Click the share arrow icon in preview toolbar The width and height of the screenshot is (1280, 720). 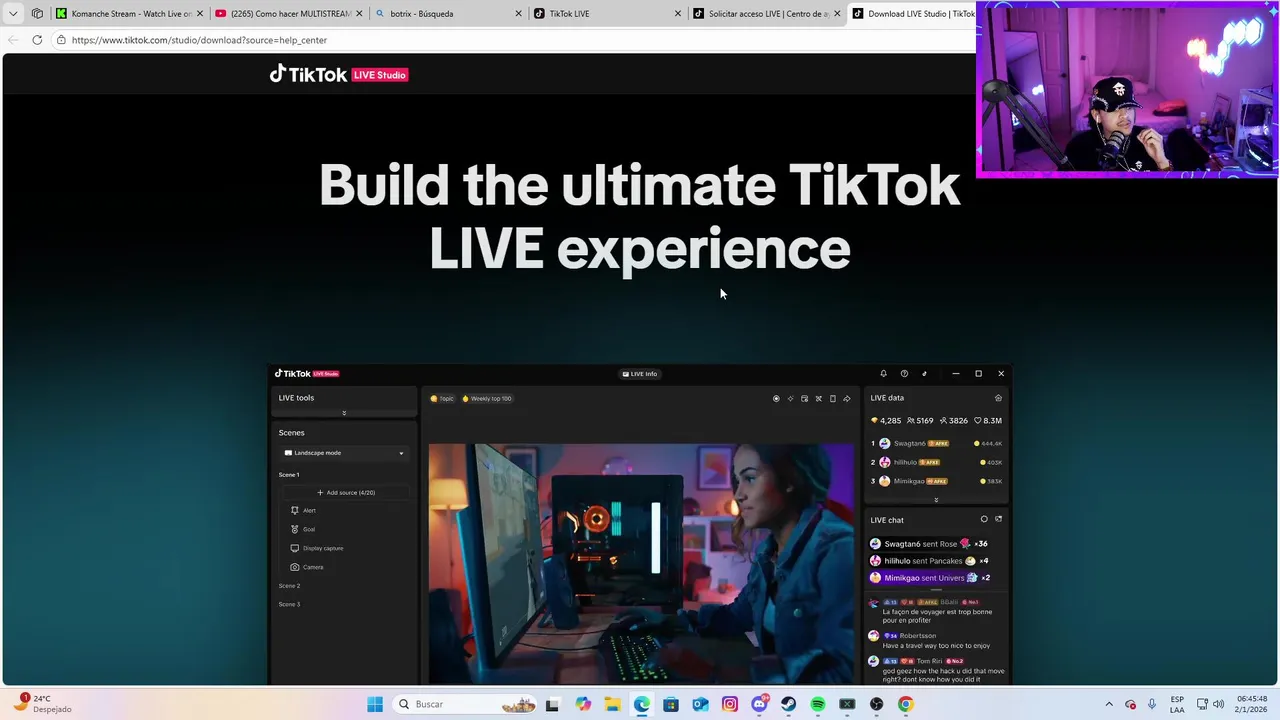point(847,398)
